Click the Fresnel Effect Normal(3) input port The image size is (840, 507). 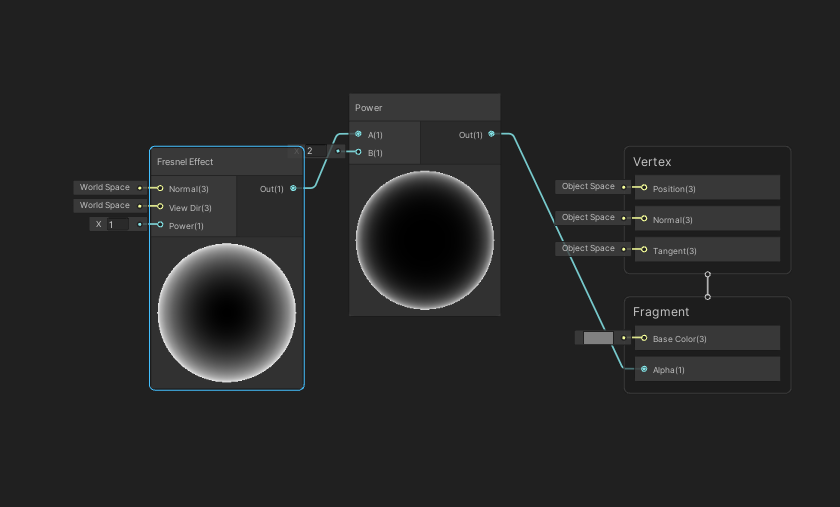(160, 188)
